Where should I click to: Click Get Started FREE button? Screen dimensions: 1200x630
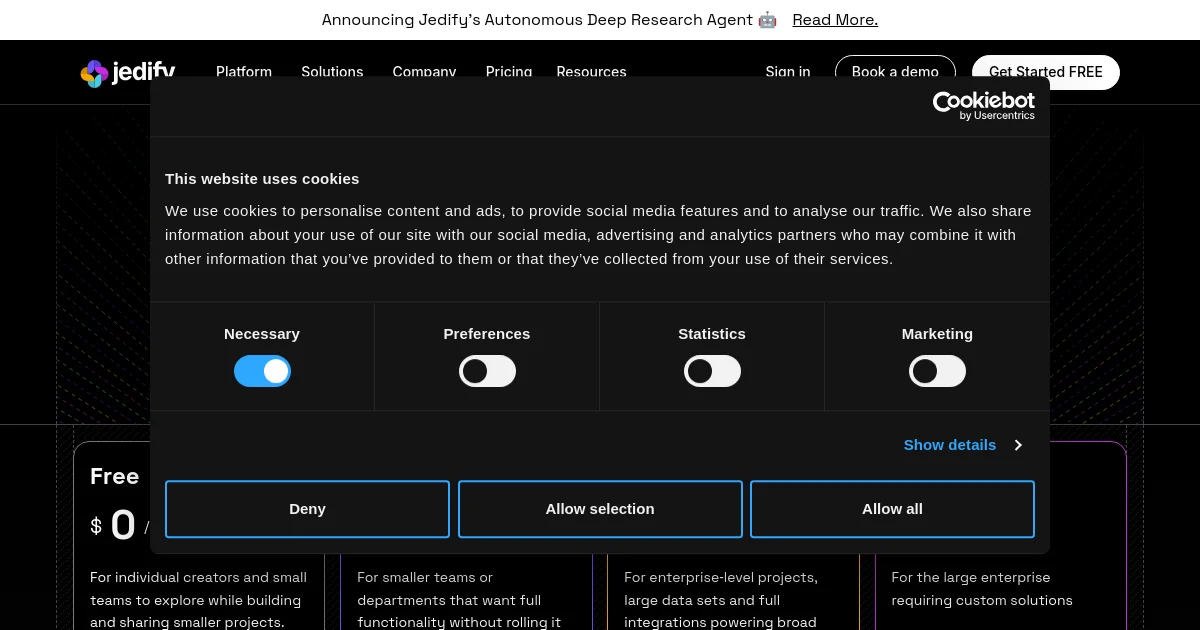[1046, 72]
